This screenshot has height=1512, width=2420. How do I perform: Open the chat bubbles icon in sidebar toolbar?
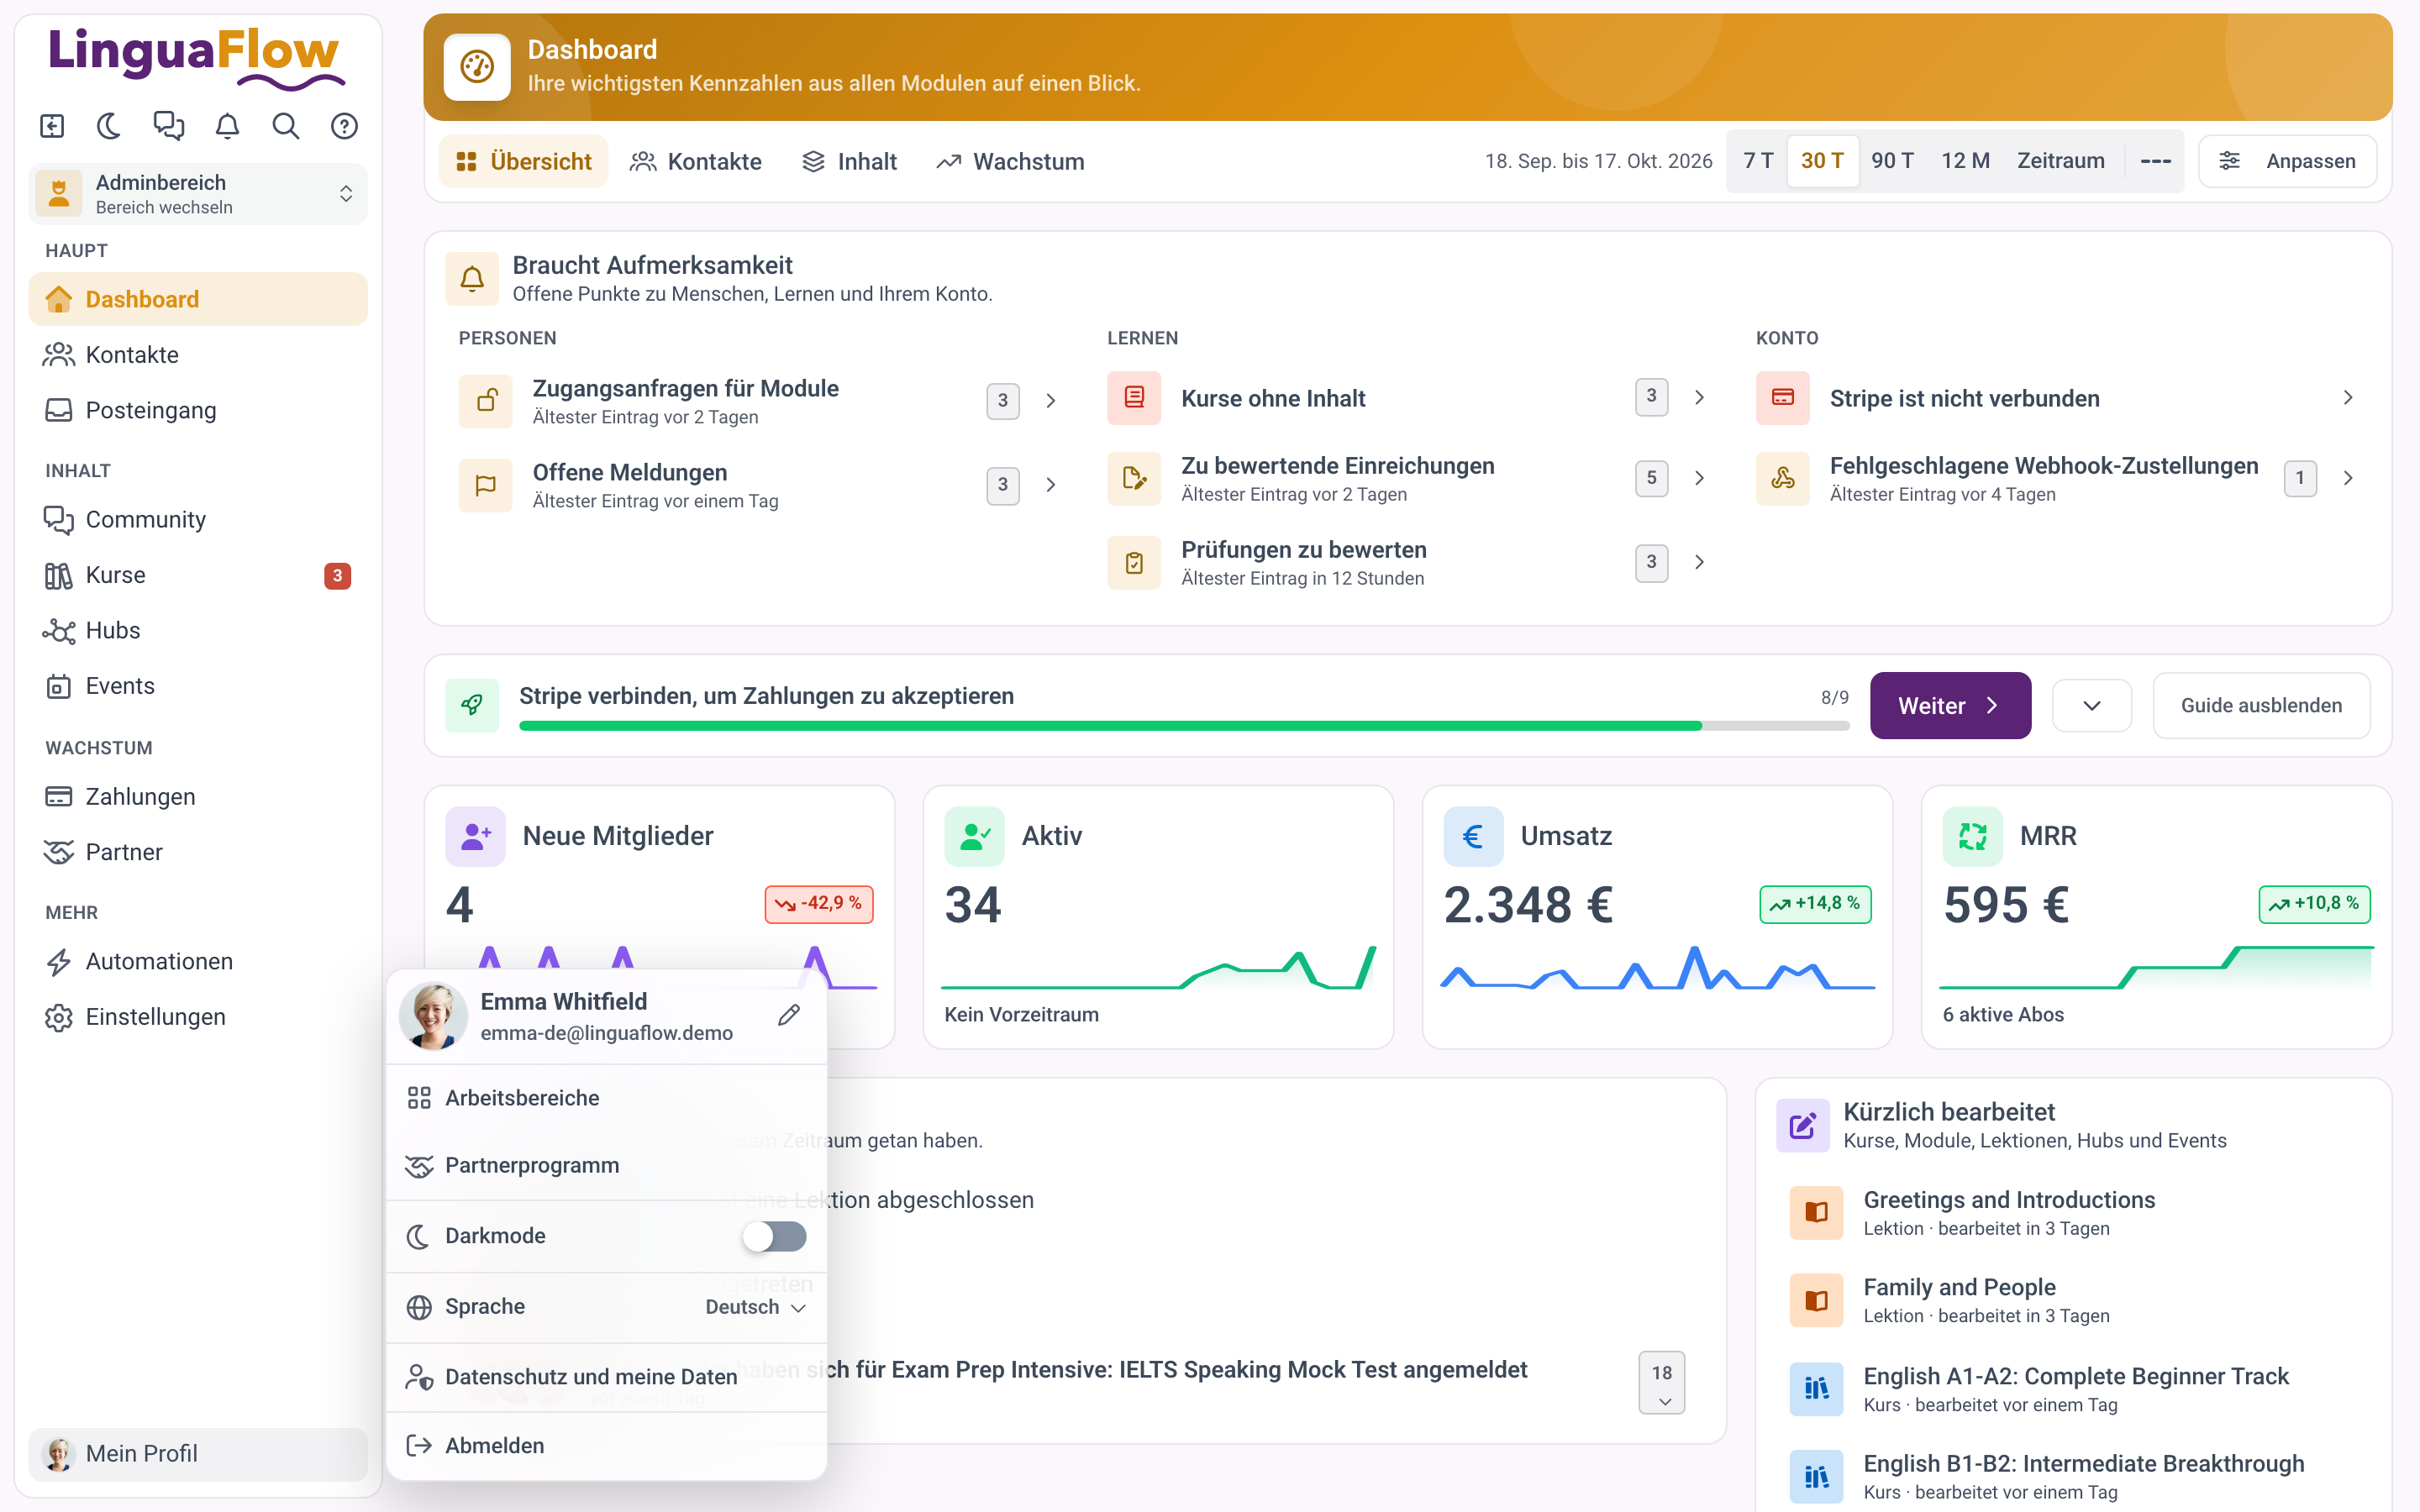(x=168, y=126)
